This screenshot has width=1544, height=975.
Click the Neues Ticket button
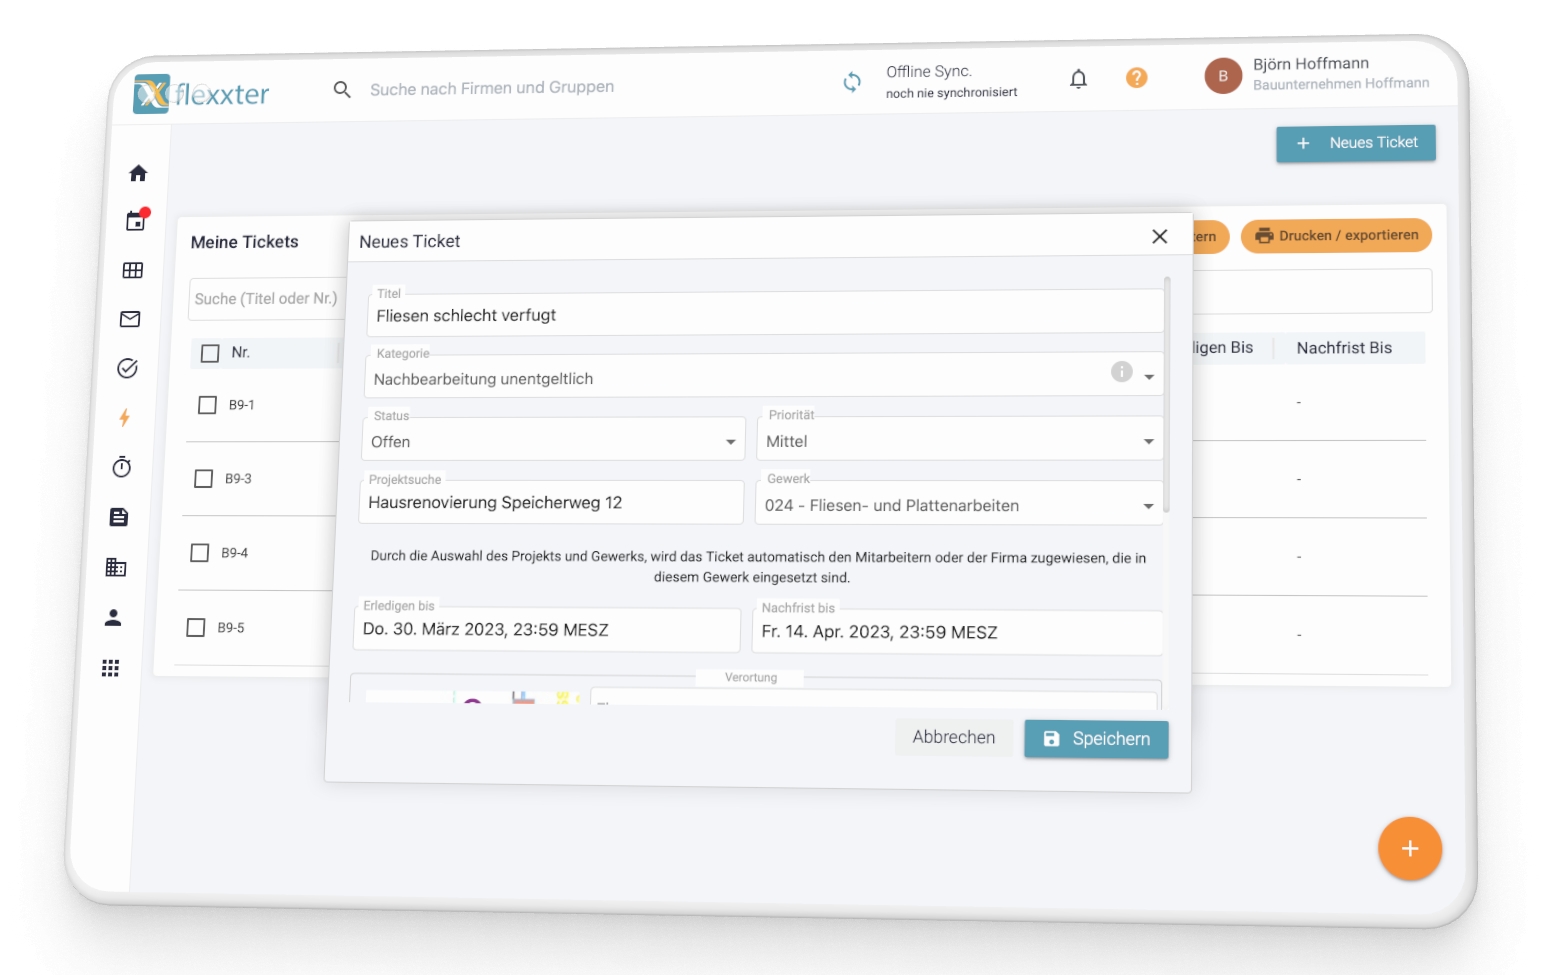[x=1356, y=143]
